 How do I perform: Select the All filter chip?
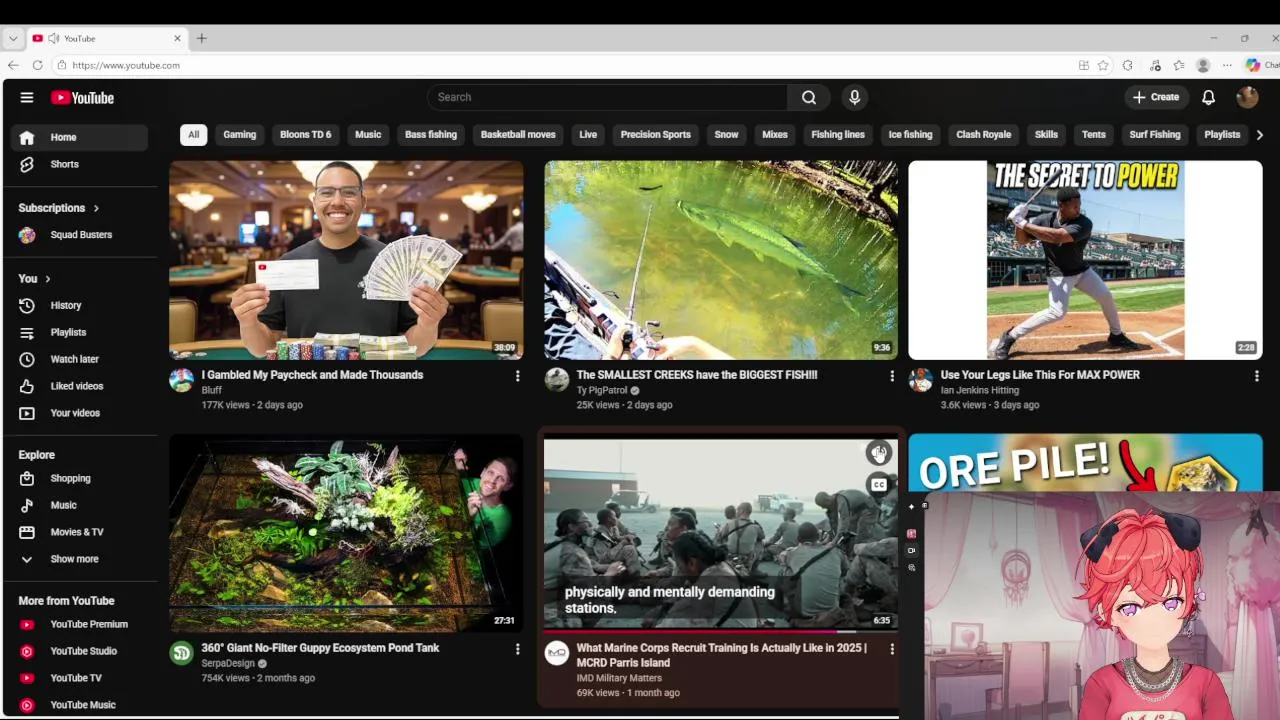tap(193, 135)
